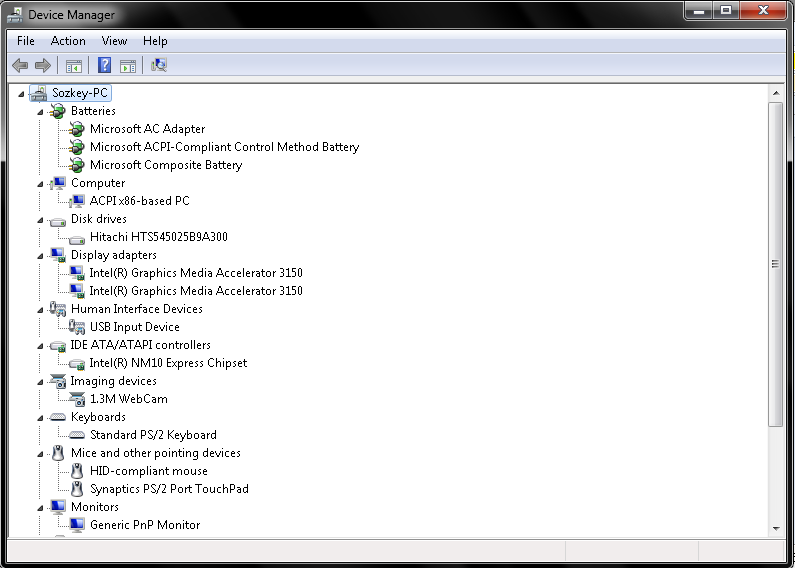Click the Generic PnP Monitor icon
795x568 pixels.
77,525
